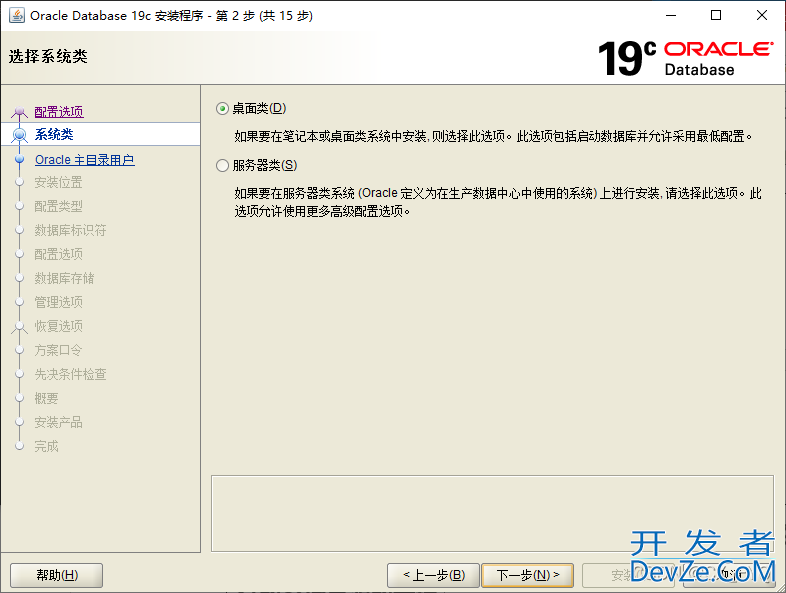Click the disabled 安装产品 step
Viewport: 786px width, 593px height.
click(58, 423)
